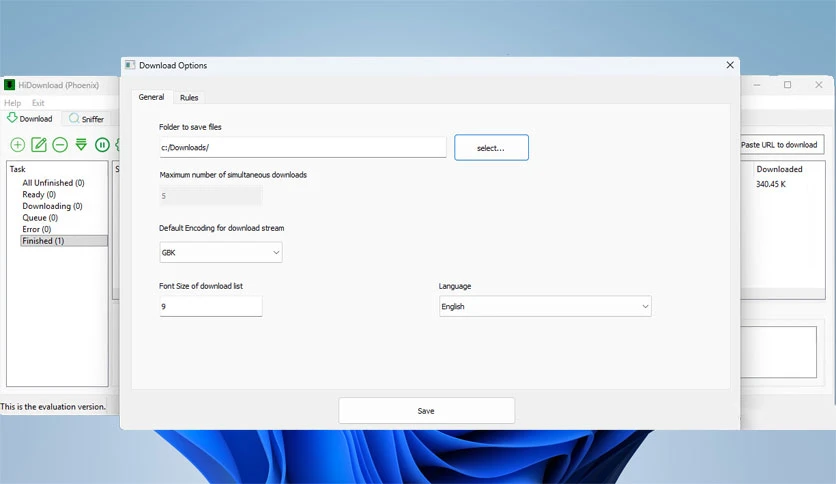The height and width of the screenshot is (484, 836).
Task: Click the remove task minus icon
Action: point(60,144)
